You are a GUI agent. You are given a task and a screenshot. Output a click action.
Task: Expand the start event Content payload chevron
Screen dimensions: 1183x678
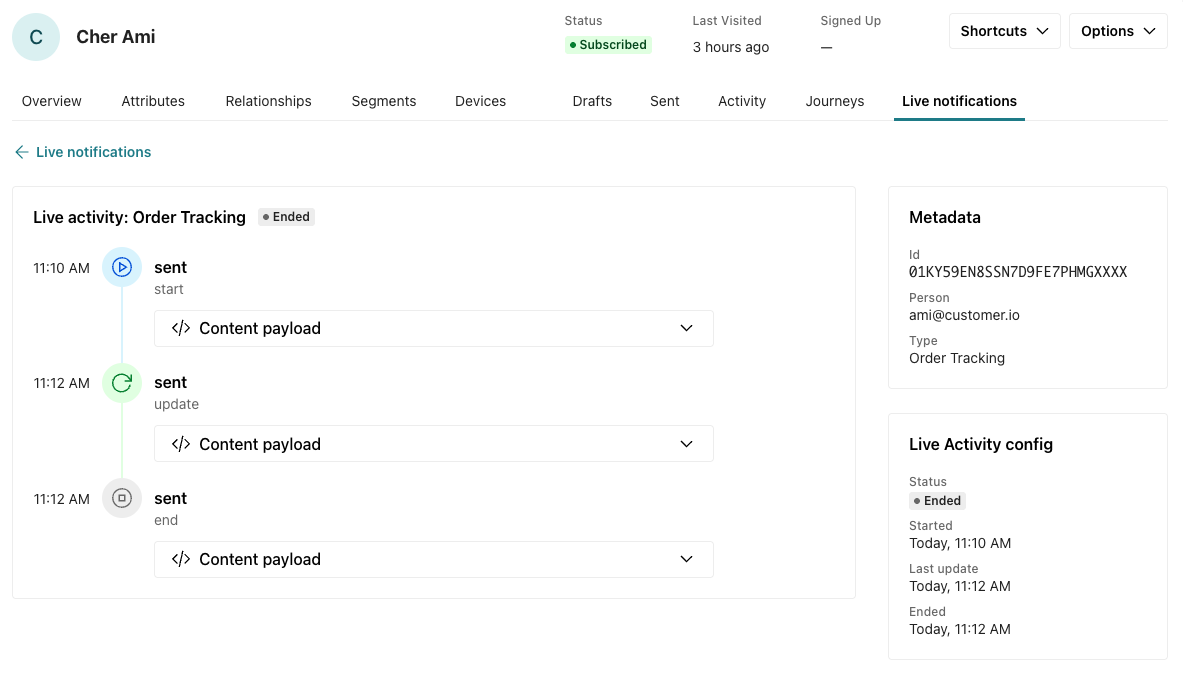tap(686, 328)
